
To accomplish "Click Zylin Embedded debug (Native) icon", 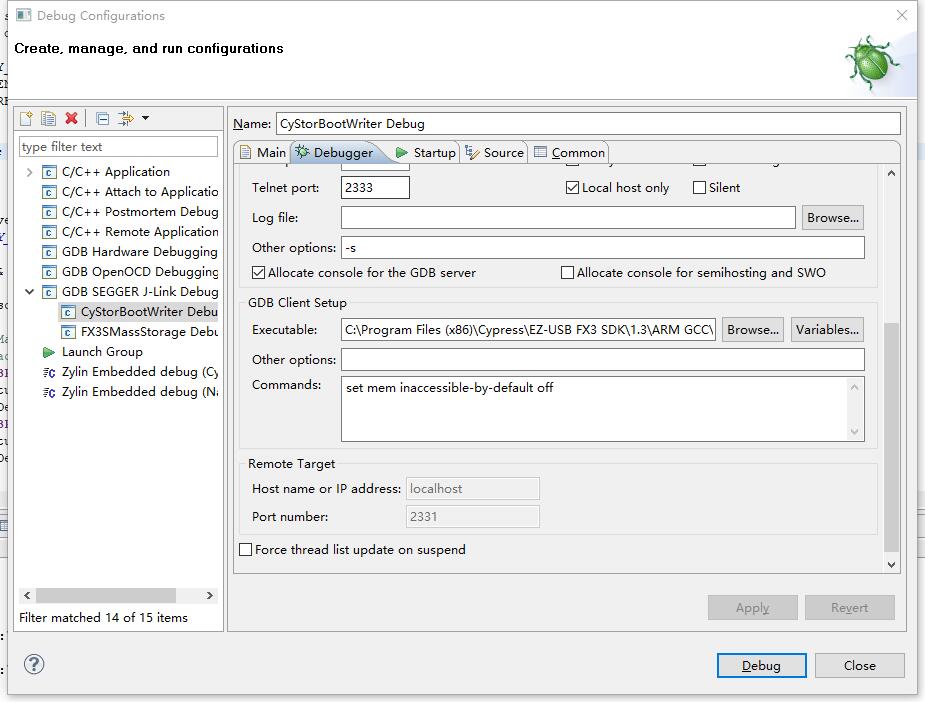I will pos(49,392).
